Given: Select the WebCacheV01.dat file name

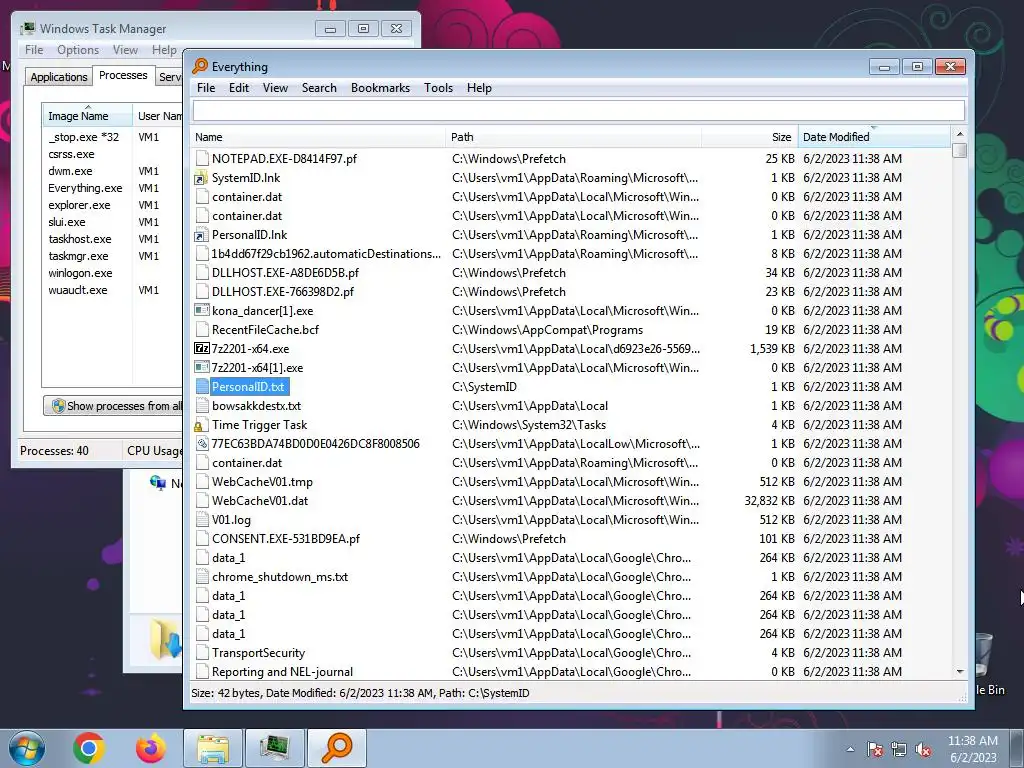Looking at the screenshot, I should pyautogui.click(x=260, y=501).
